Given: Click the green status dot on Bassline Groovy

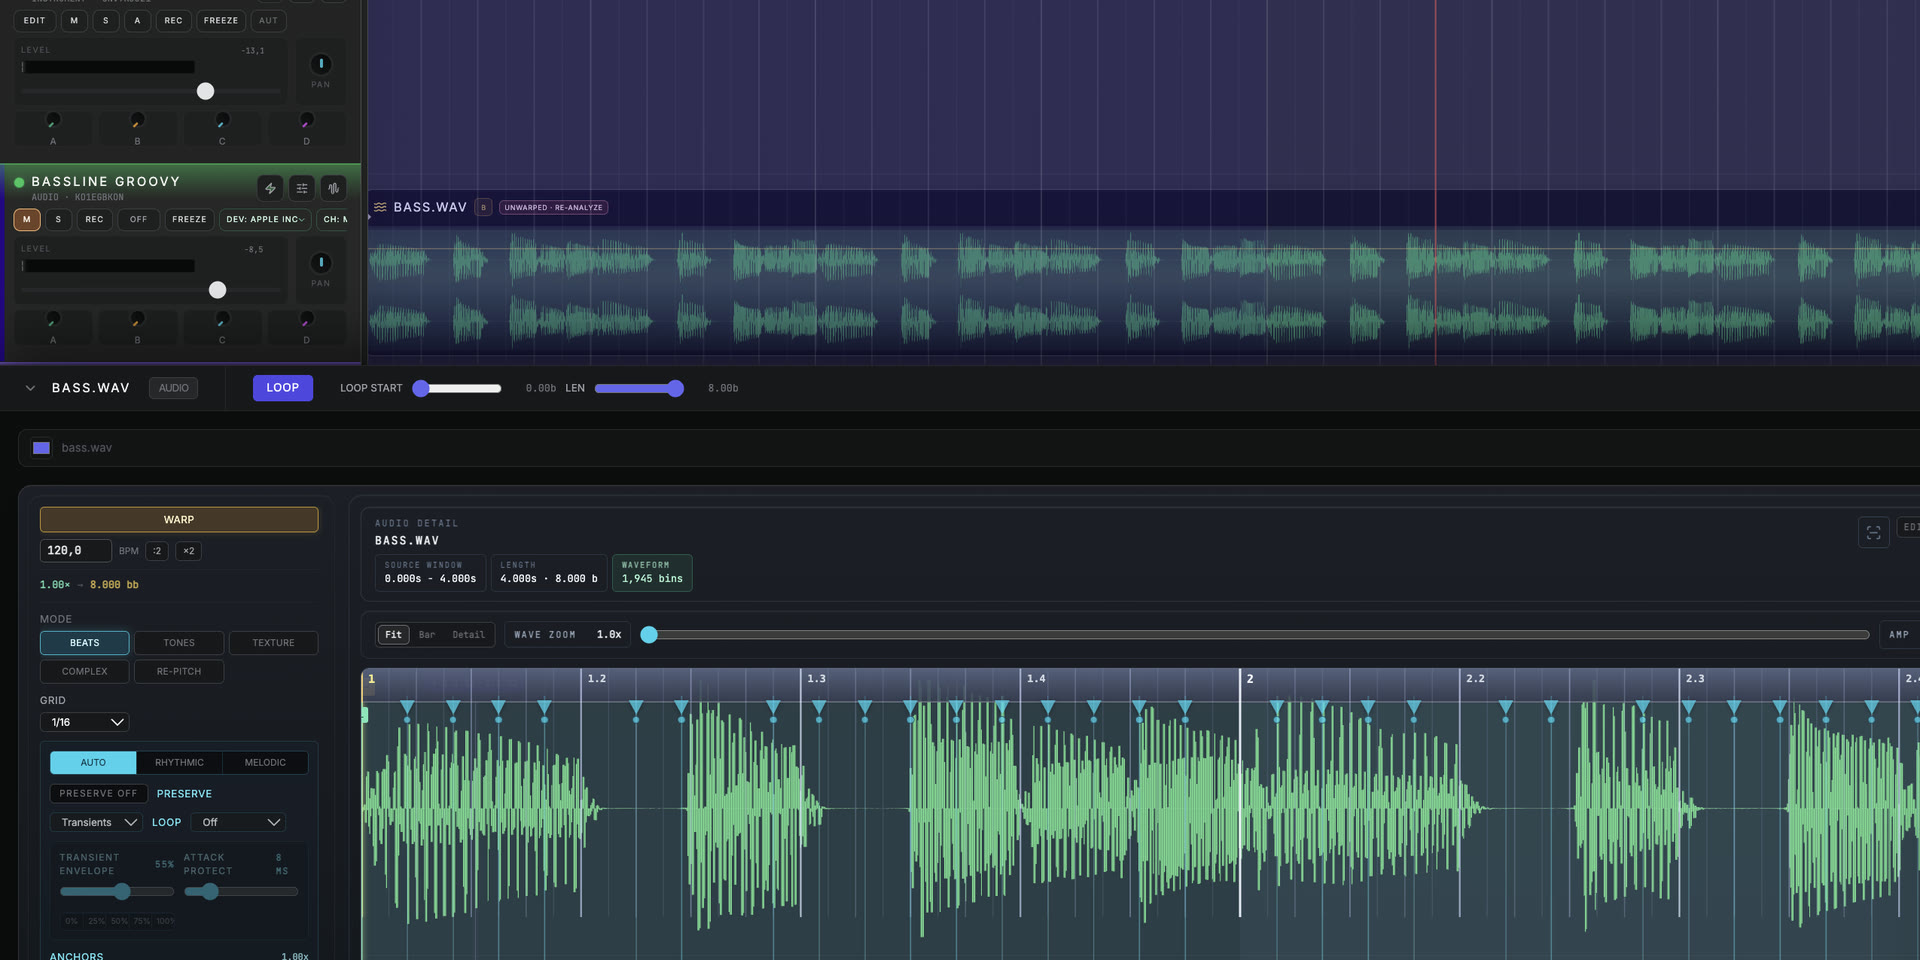Looking at the screenshot, I should 19,182.
